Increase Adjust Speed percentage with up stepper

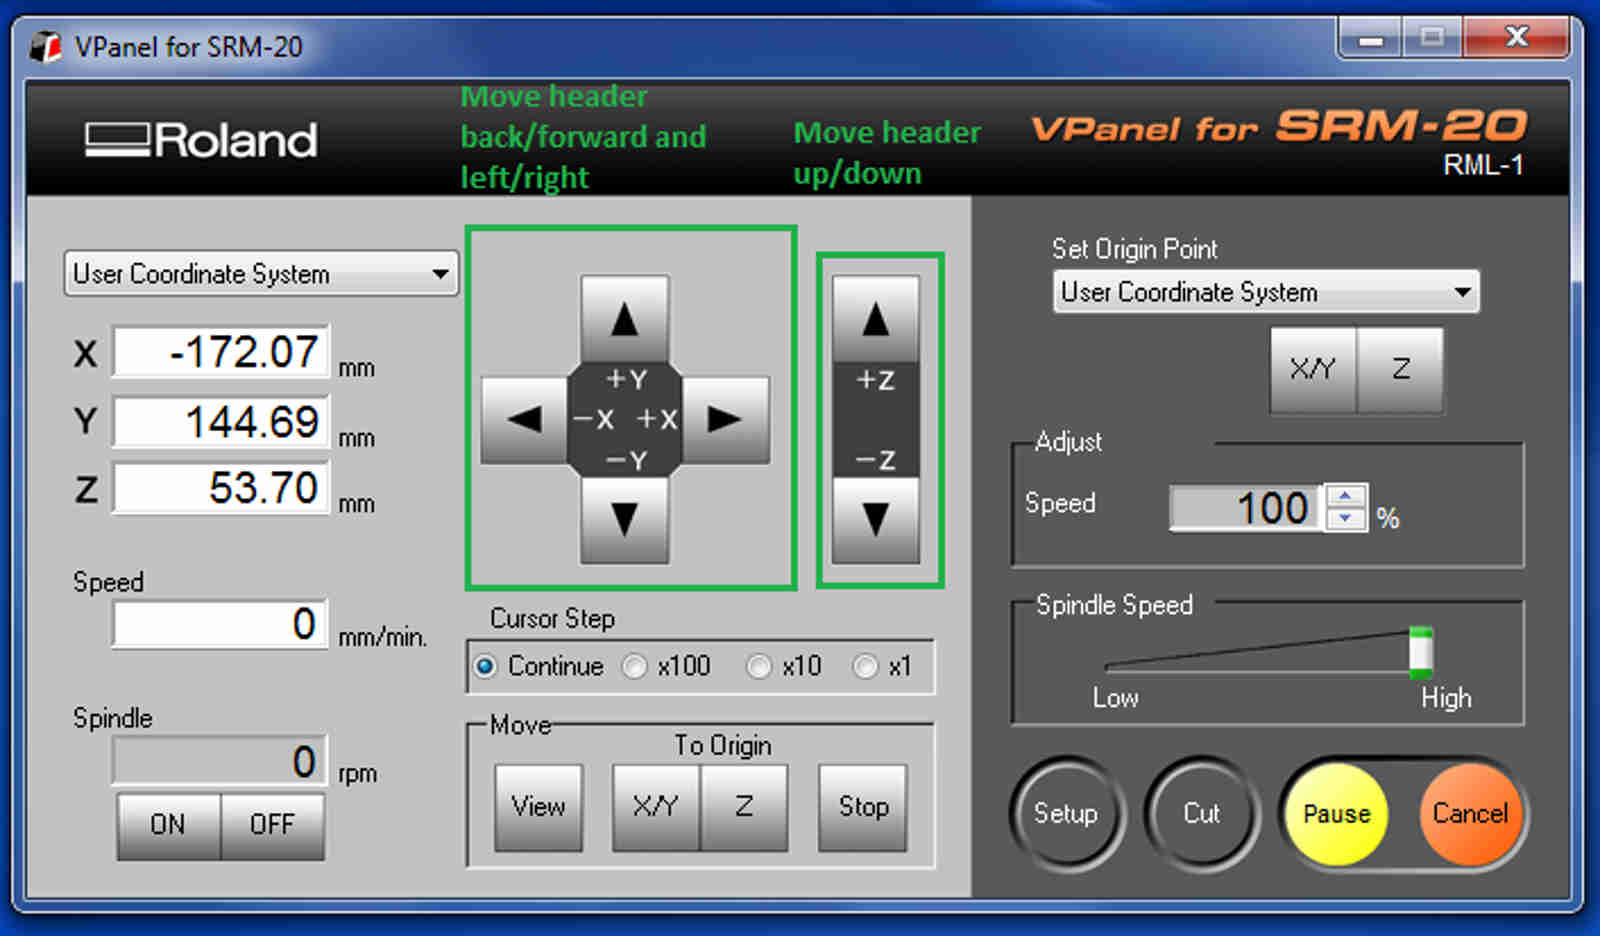pyautogui.click(x=1345, y=496)
